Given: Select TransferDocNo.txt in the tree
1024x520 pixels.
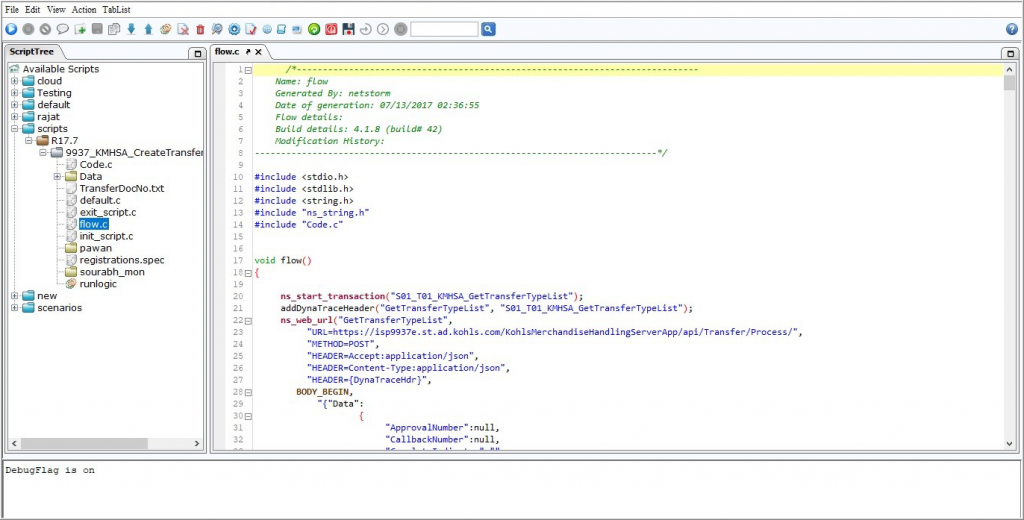Looking at the screenshot, I should click(x=121, y=188).
